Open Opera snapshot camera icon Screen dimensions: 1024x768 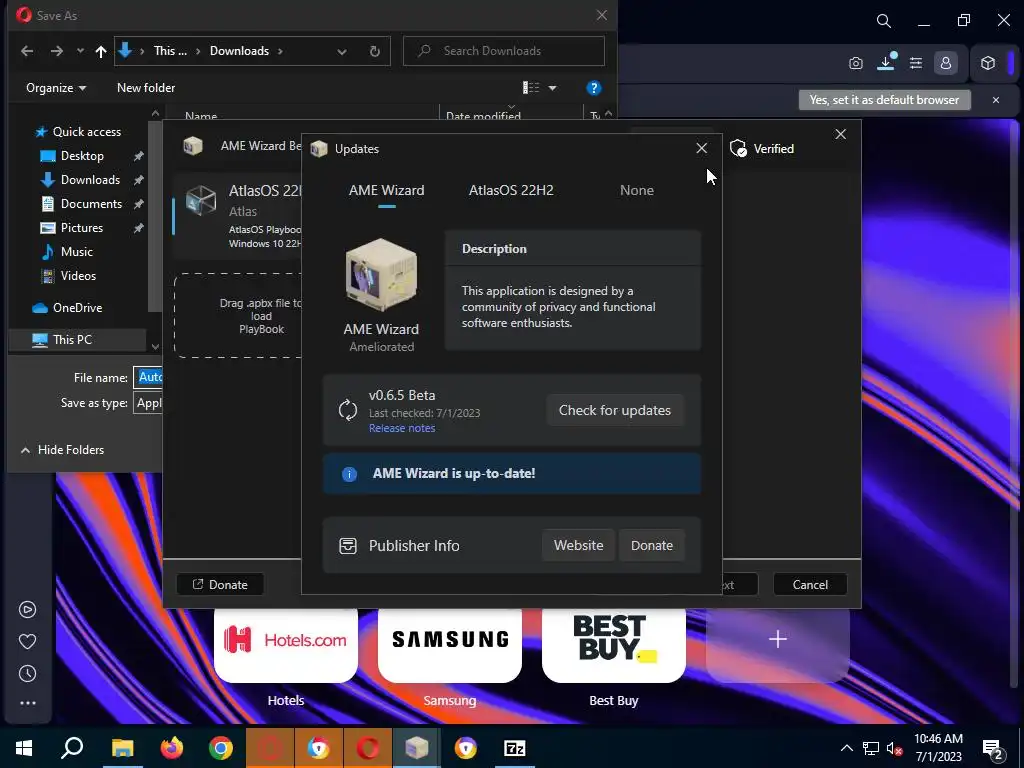(x=856, y=63)
